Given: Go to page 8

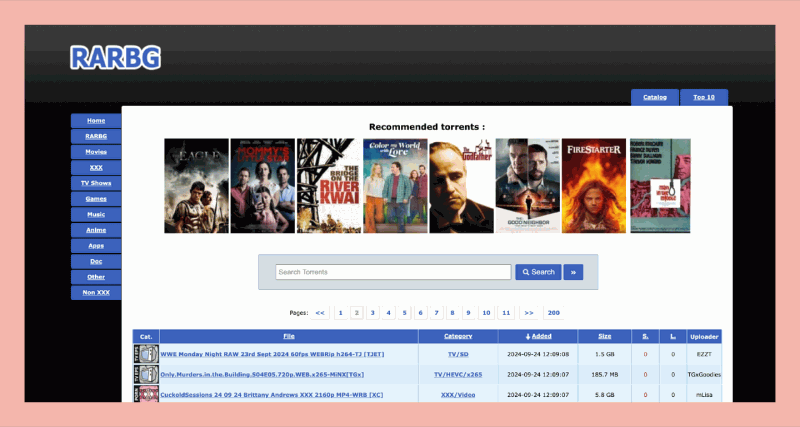Looking at the screenshot, I should [452, 313].
